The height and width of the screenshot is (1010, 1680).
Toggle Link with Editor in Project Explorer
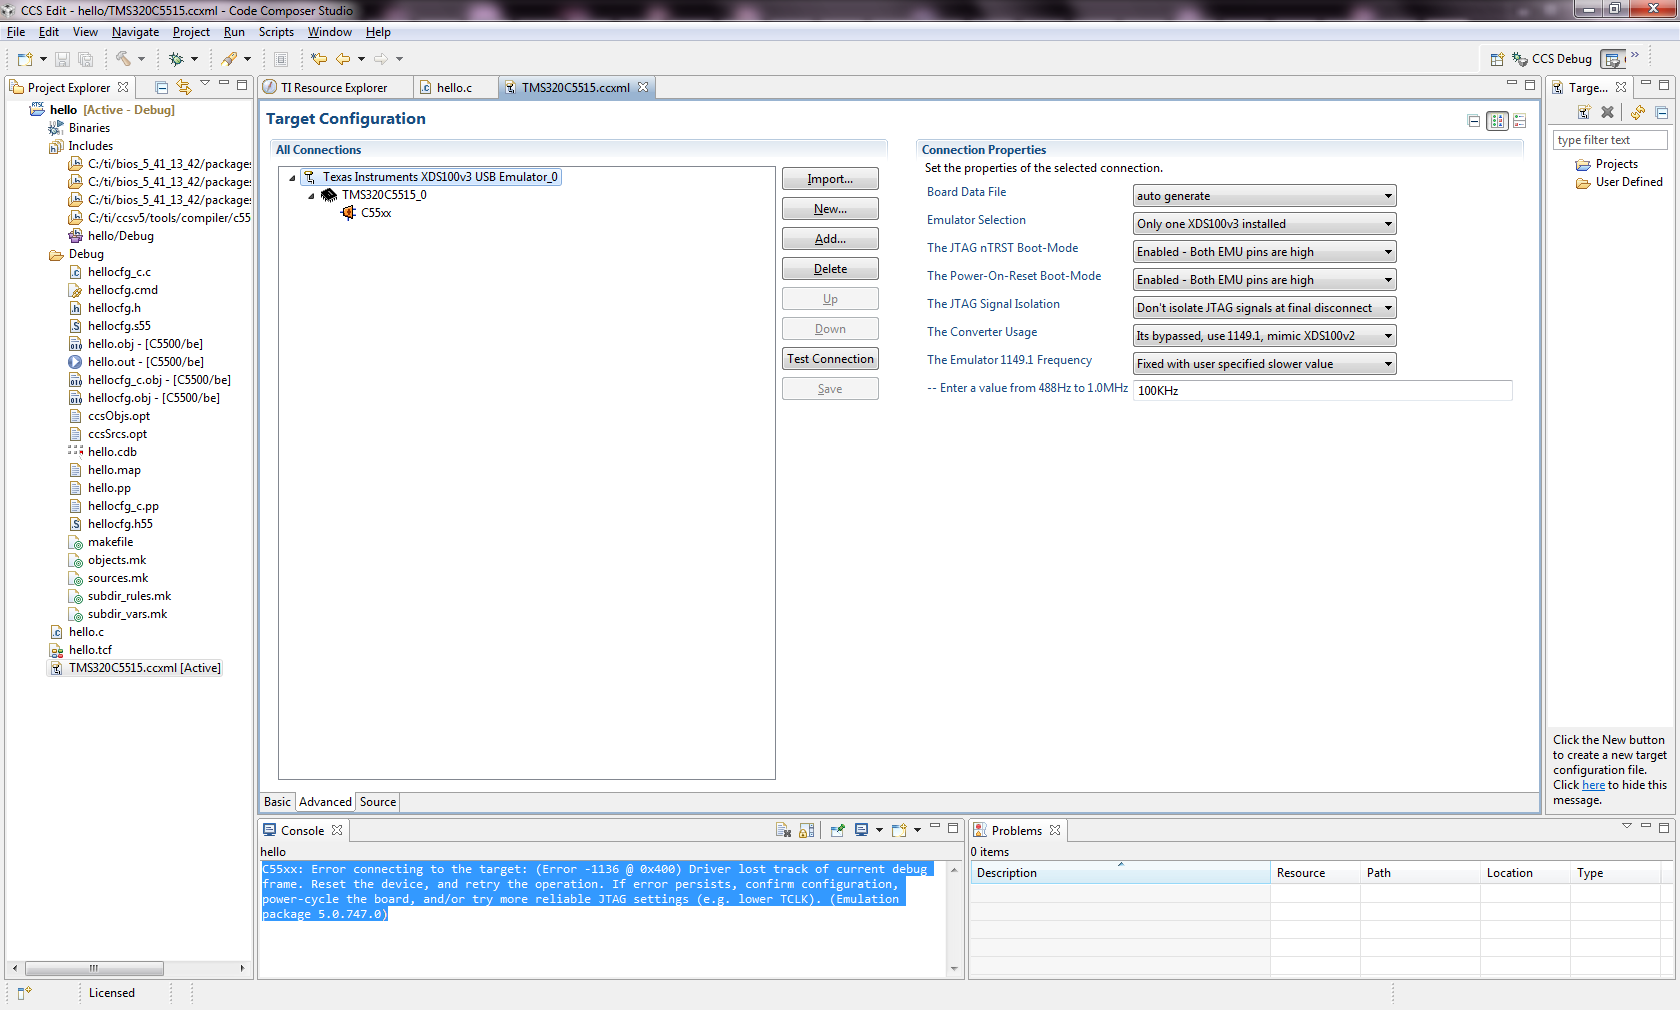coord(184,87)
